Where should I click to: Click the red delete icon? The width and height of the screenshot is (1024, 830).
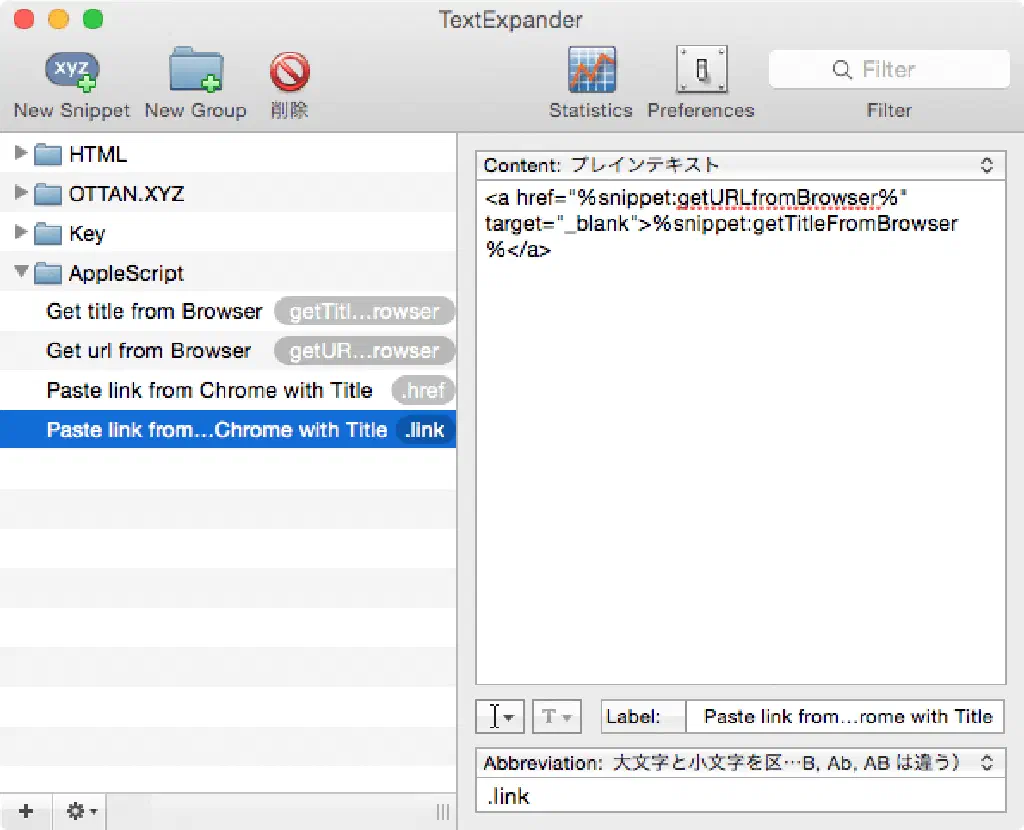coord(289,72)
